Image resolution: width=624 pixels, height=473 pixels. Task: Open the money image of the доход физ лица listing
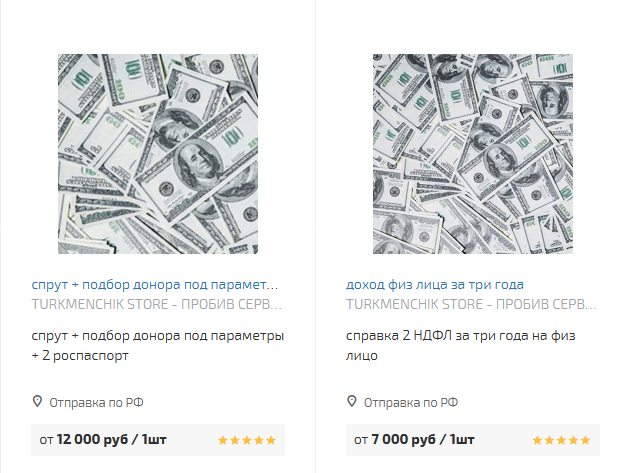(x=472, y=153)
